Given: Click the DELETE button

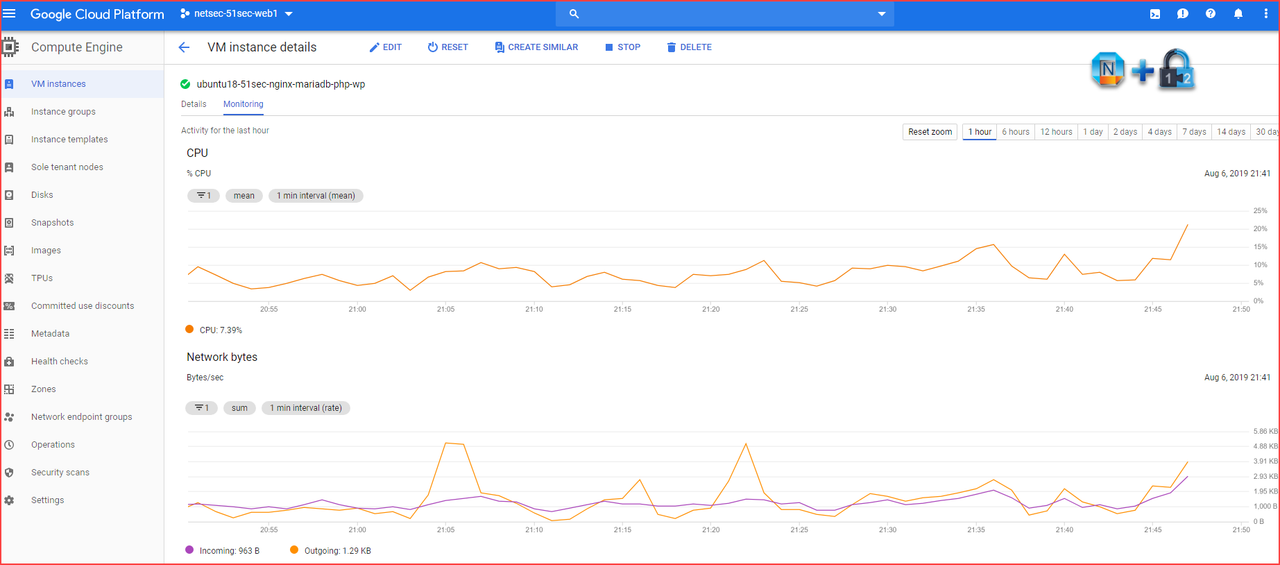Looking at the screenshot, I should (x=689, y=47).
